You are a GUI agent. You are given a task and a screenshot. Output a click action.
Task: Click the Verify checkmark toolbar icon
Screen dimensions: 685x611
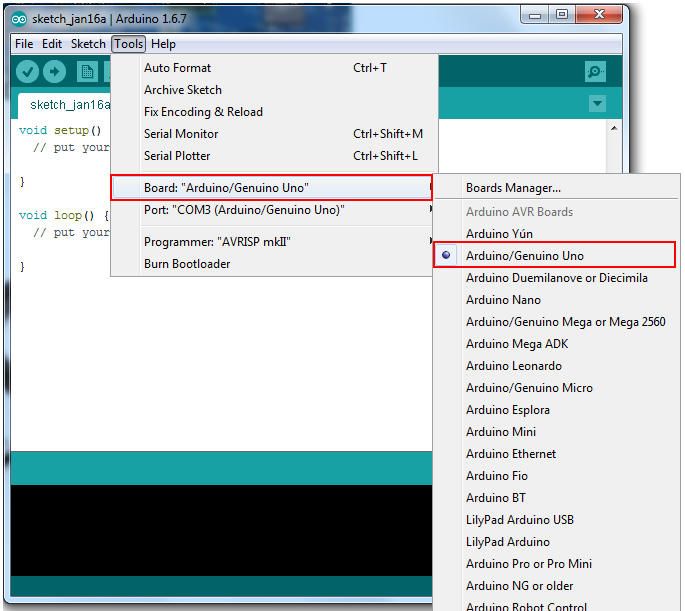click(27, 72)
